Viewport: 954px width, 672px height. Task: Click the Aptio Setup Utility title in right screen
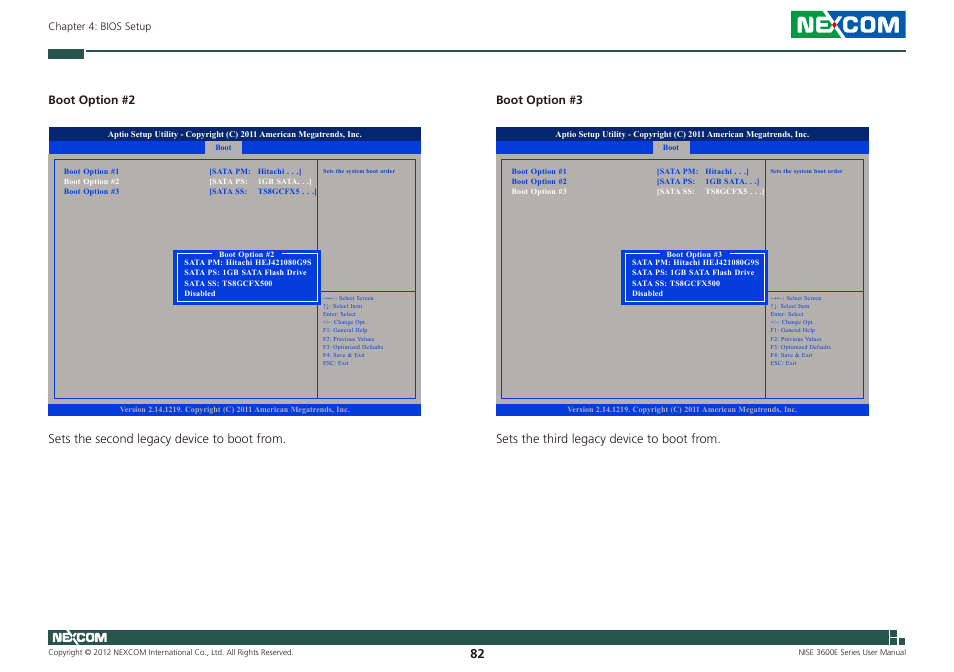(682, 134)
